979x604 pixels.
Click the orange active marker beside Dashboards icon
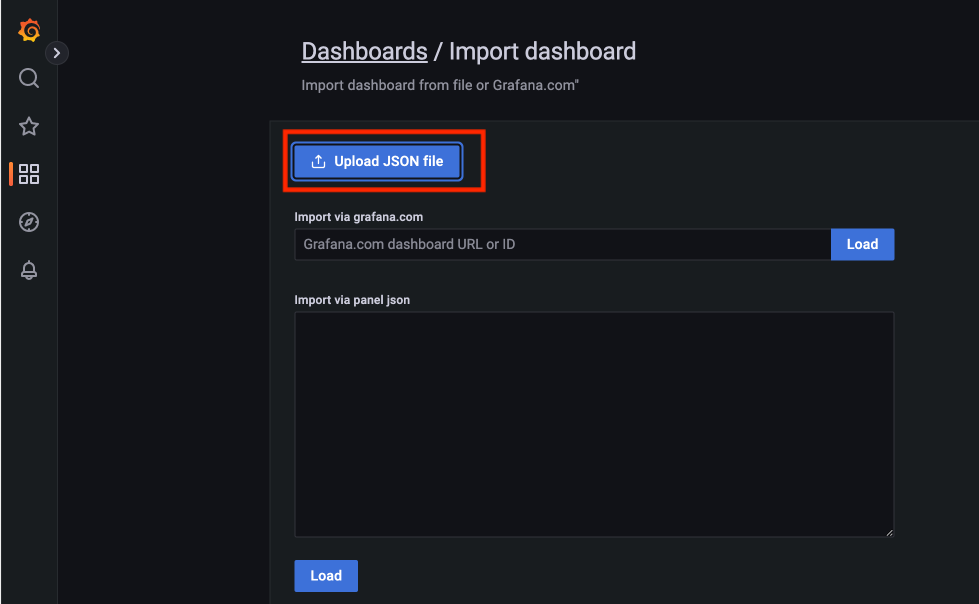point(11,174)
